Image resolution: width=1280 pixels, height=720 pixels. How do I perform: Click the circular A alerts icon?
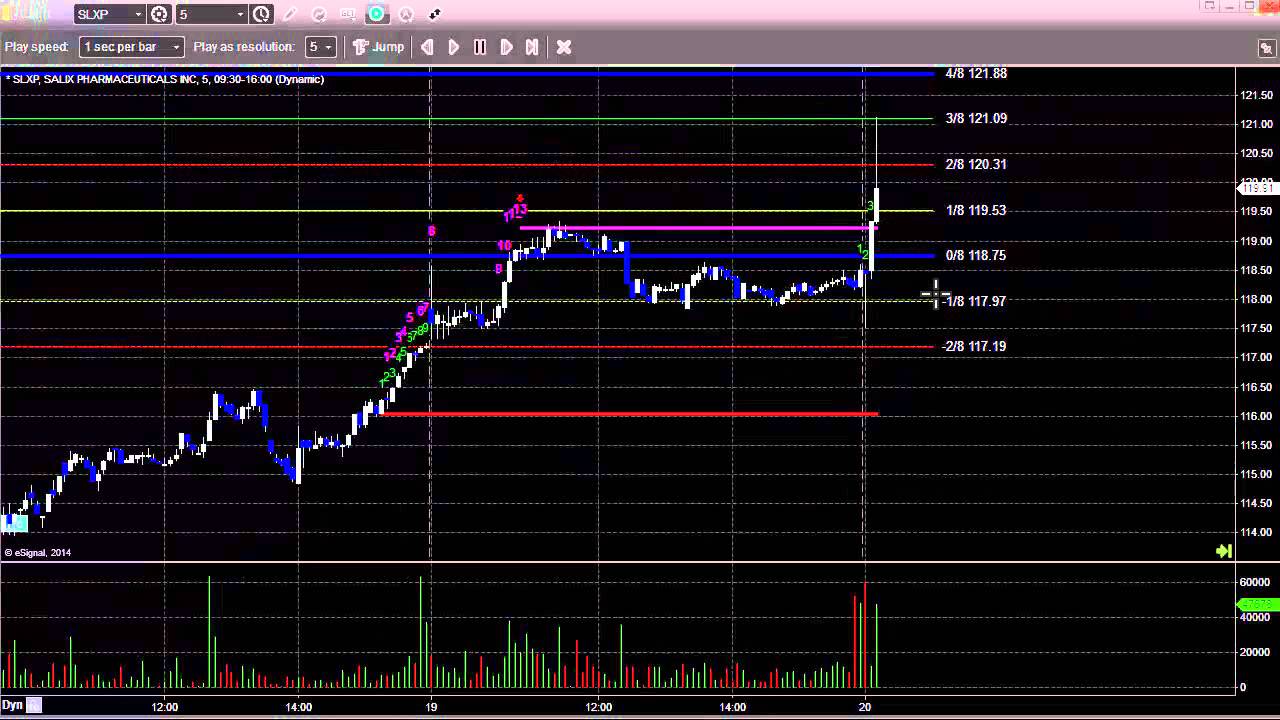coord(406,15)
